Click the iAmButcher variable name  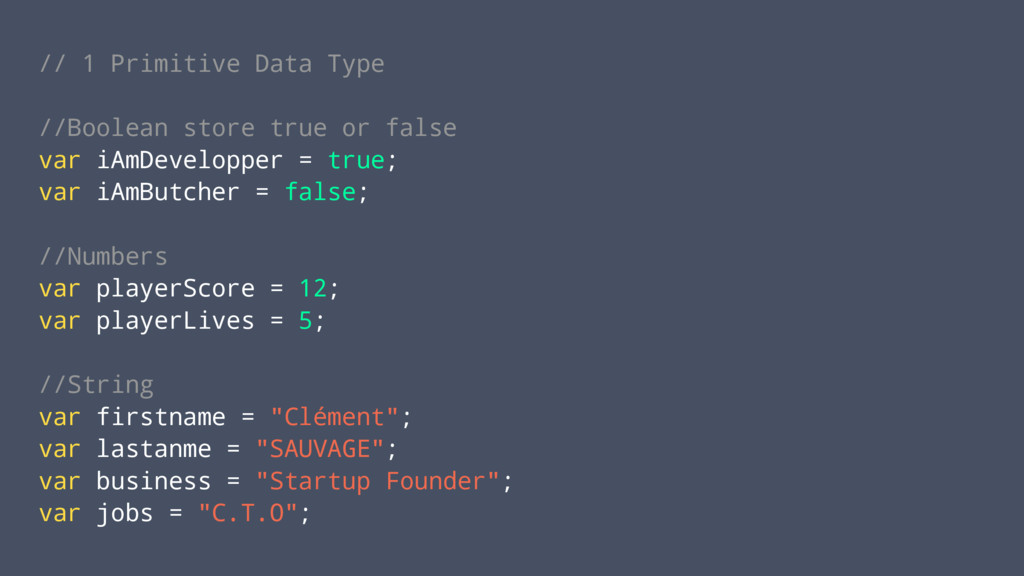(168, 192)
